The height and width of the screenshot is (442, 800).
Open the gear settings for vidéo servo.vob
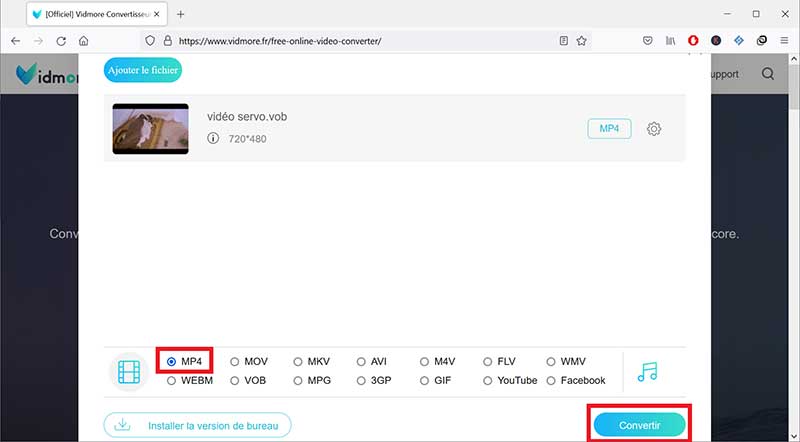tap(654, 129)
